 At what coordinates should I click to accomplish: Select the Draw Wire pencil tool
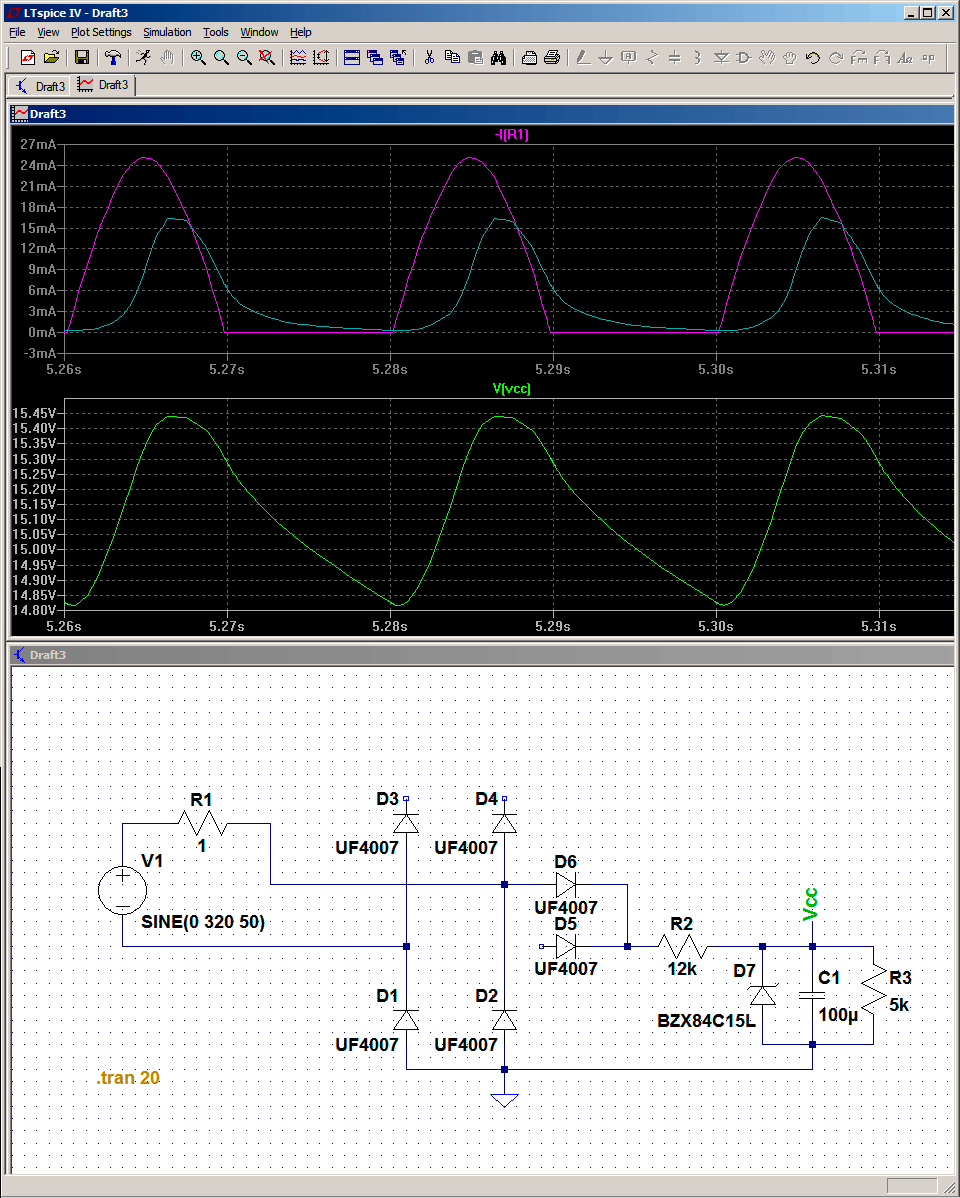tap(582, 57)
